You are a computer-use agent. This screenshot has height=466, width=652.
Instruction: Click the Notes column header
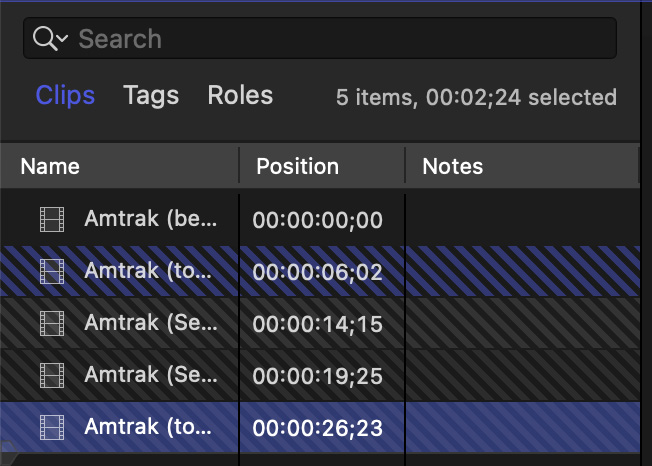coord(452,166)
